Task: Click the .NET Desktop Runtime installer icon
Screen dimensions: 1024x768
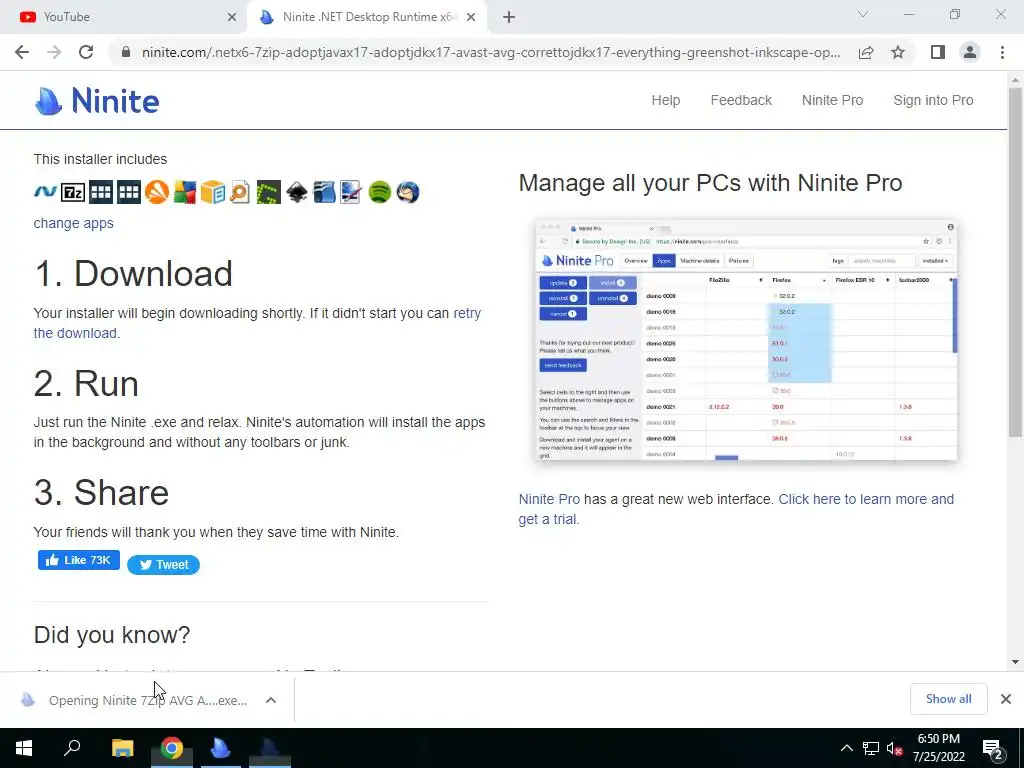Action: 45,192
